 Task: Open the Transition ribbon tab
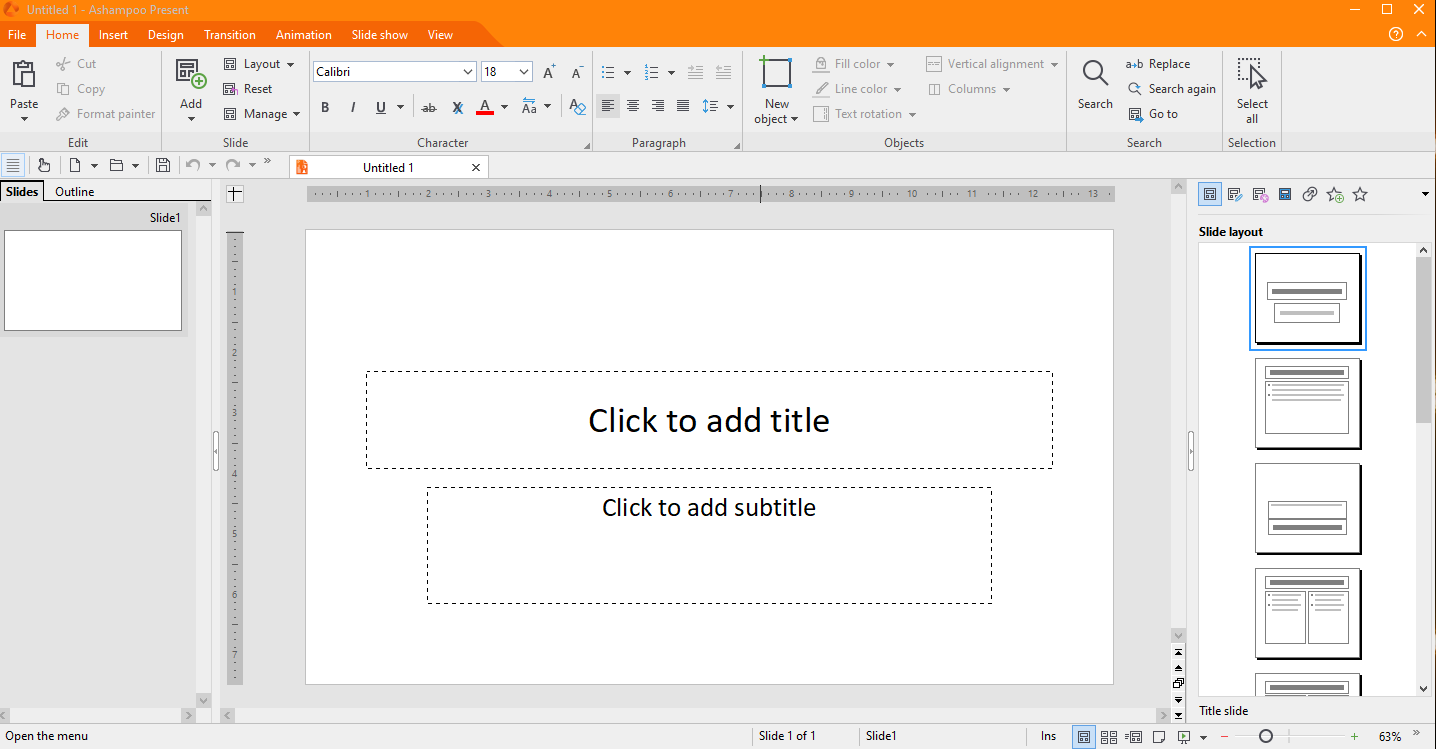point(229,35)
